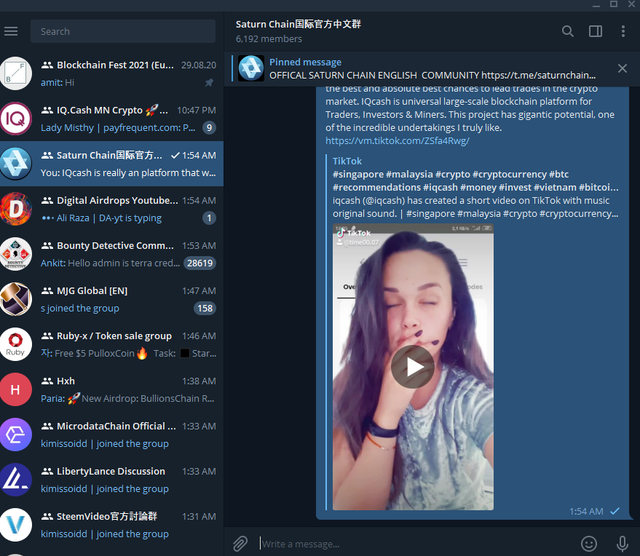Play the TikTok video preview
The image size is (640, 556).
(x=412, y=367)
